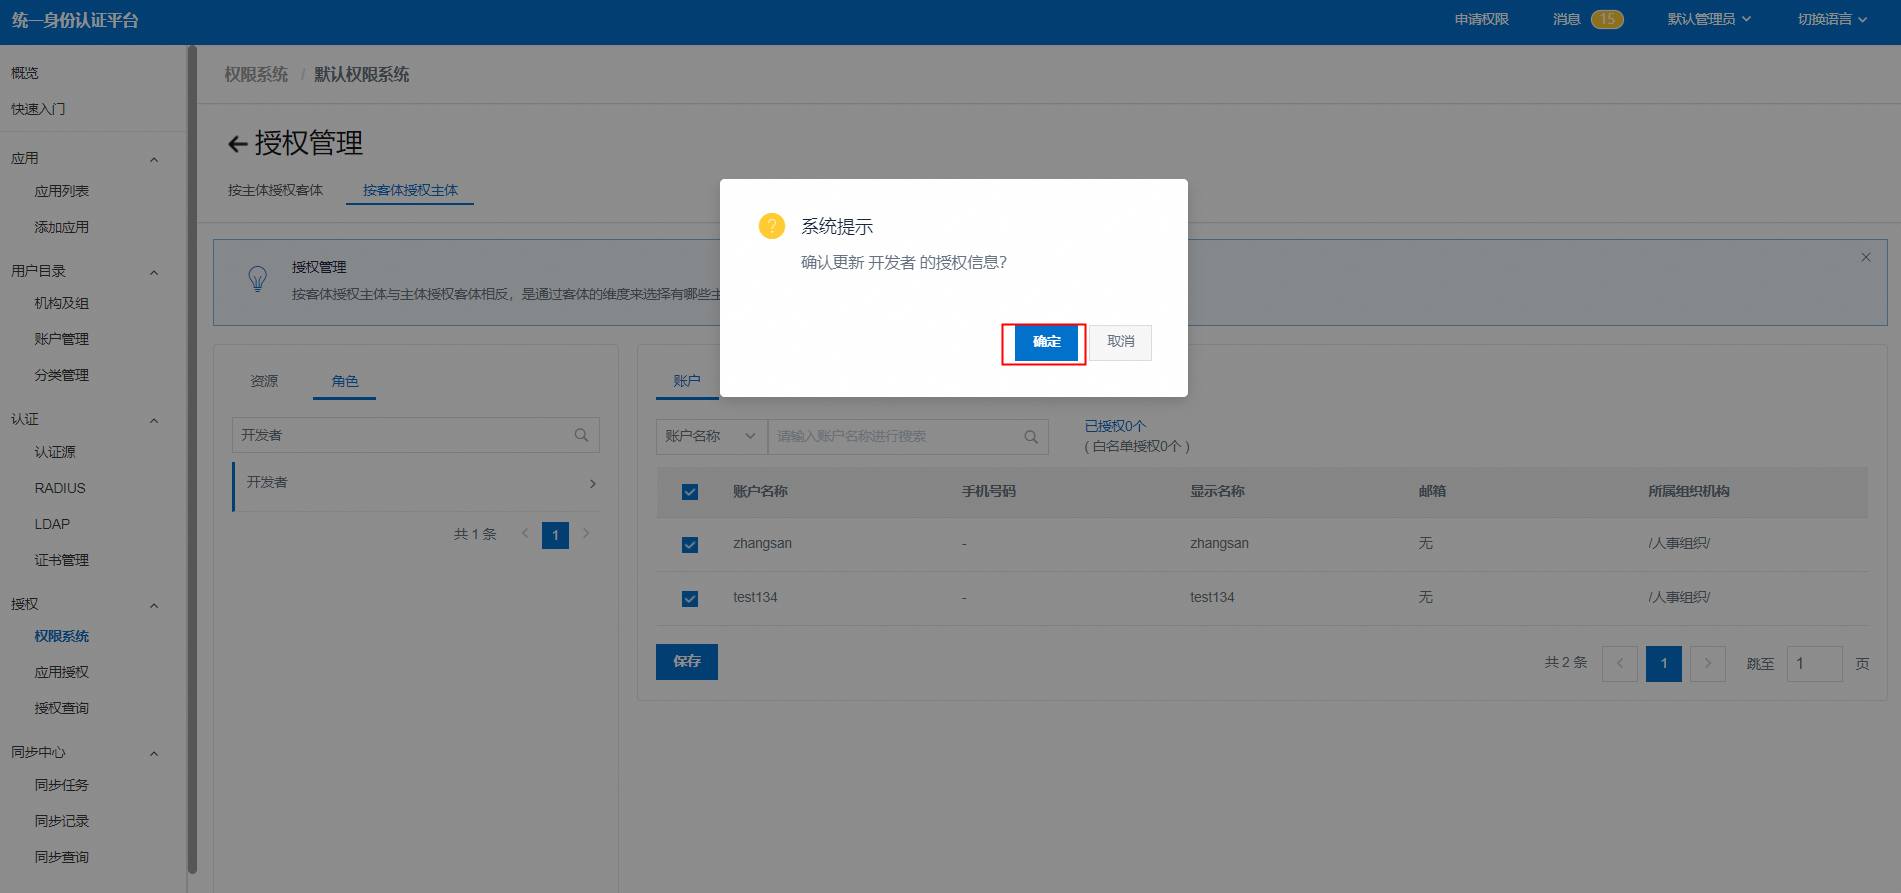Go to next page in account table pagination
Image resolution: width=1901 pixels, height=893 pixels.
tap(1707, 663)
